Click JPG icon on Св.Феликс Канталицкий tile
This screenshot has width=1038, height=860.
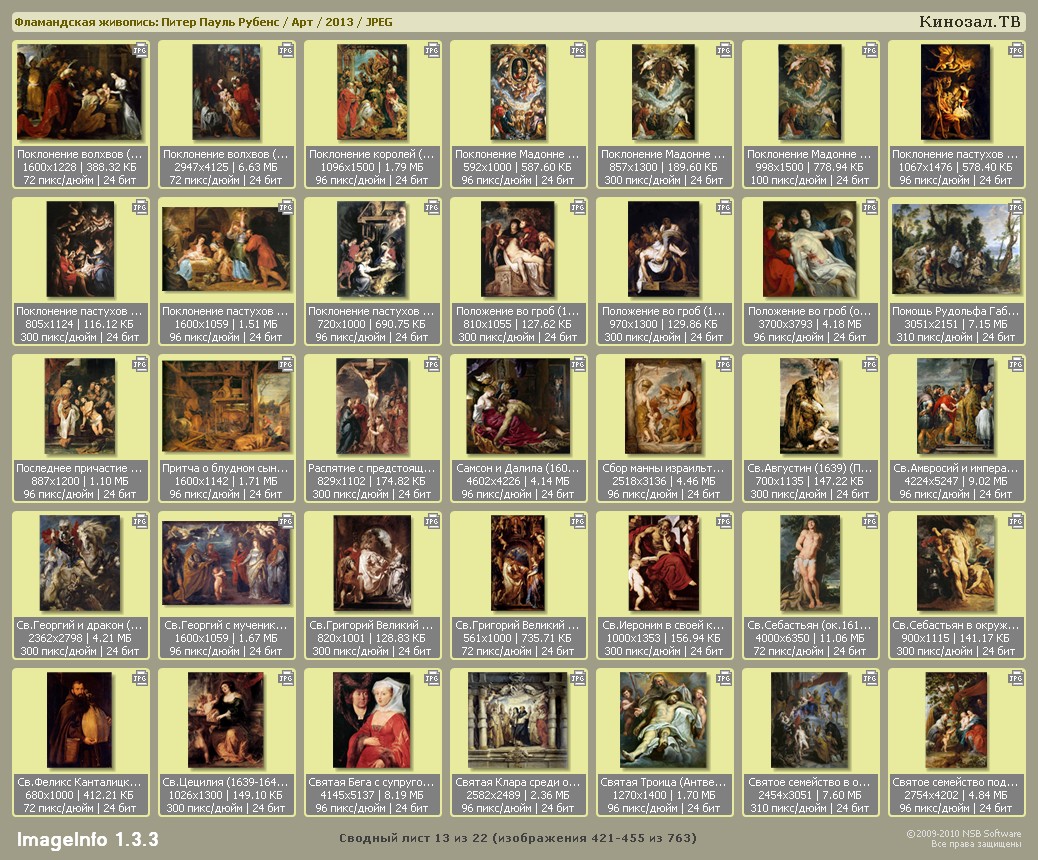click(x=139, y=678)
